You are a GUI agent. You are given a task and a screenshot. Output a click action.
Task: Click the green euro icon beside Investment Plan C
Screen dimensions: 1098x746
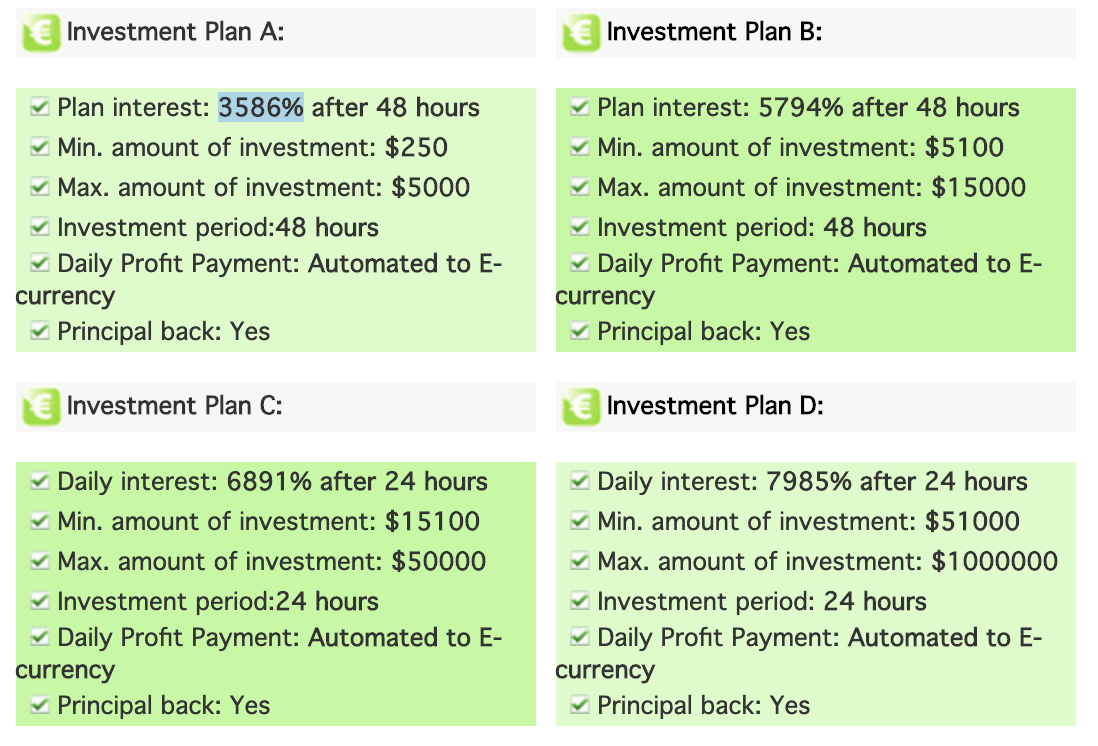click(41, 407)
